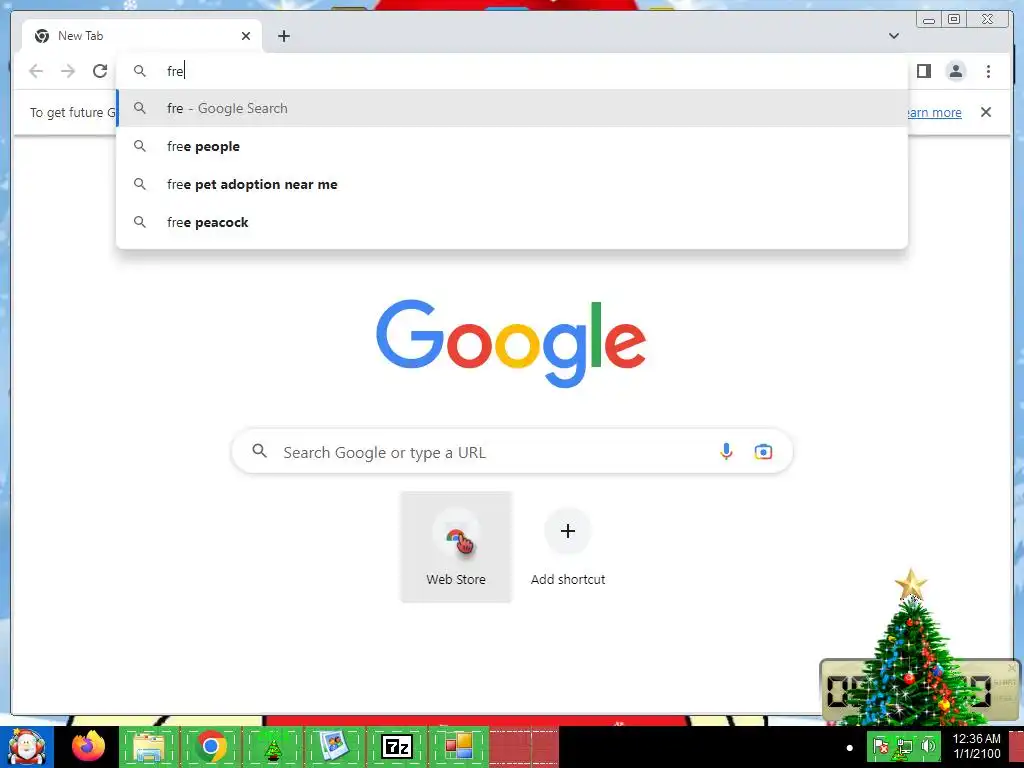
Task: Click the magnifier icon in Google search box
Action: 259,451
